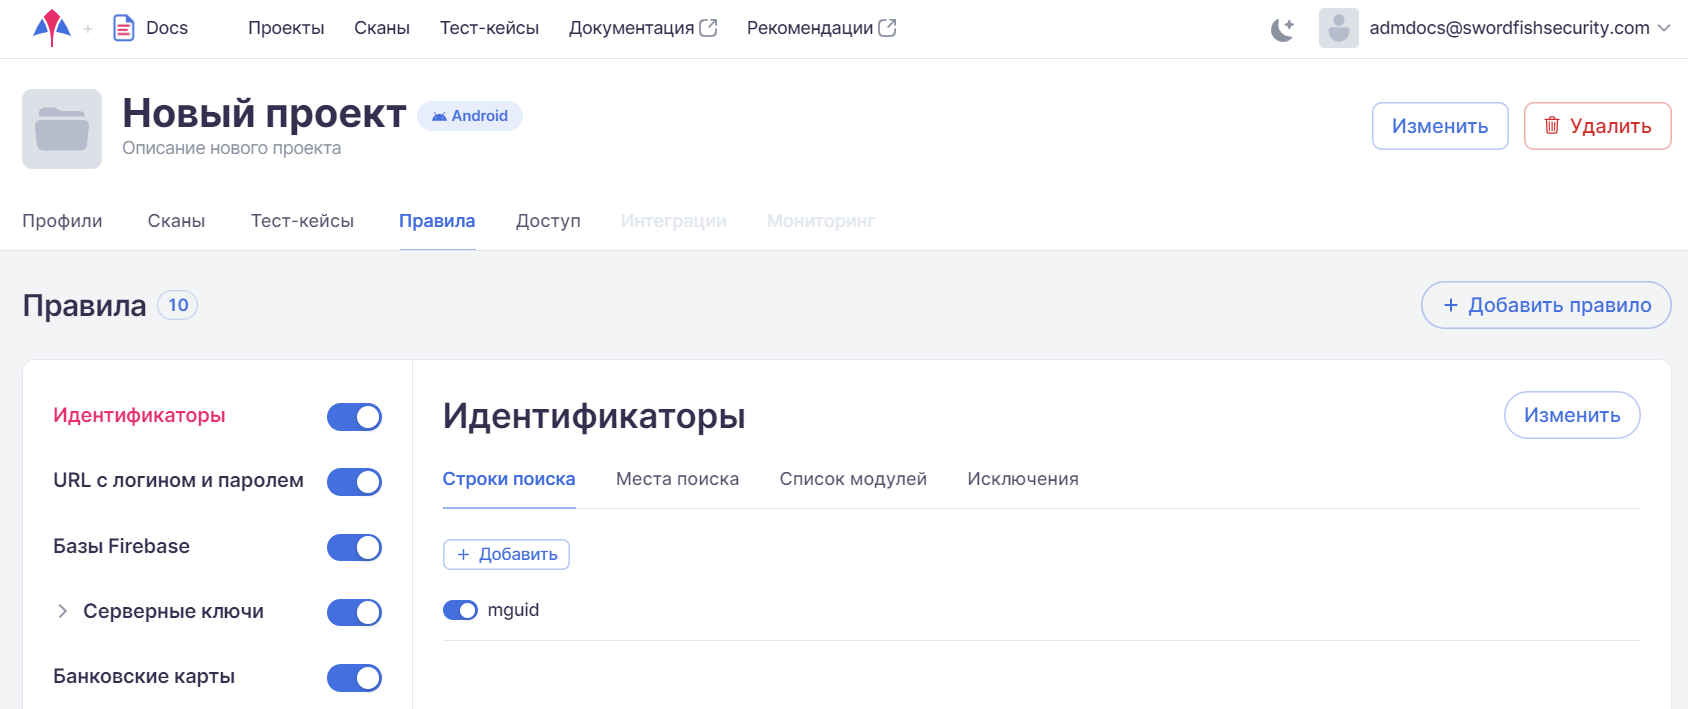1688x709 pixels.
Task: Click the Stingray logo icon
Action: (51, 28)
